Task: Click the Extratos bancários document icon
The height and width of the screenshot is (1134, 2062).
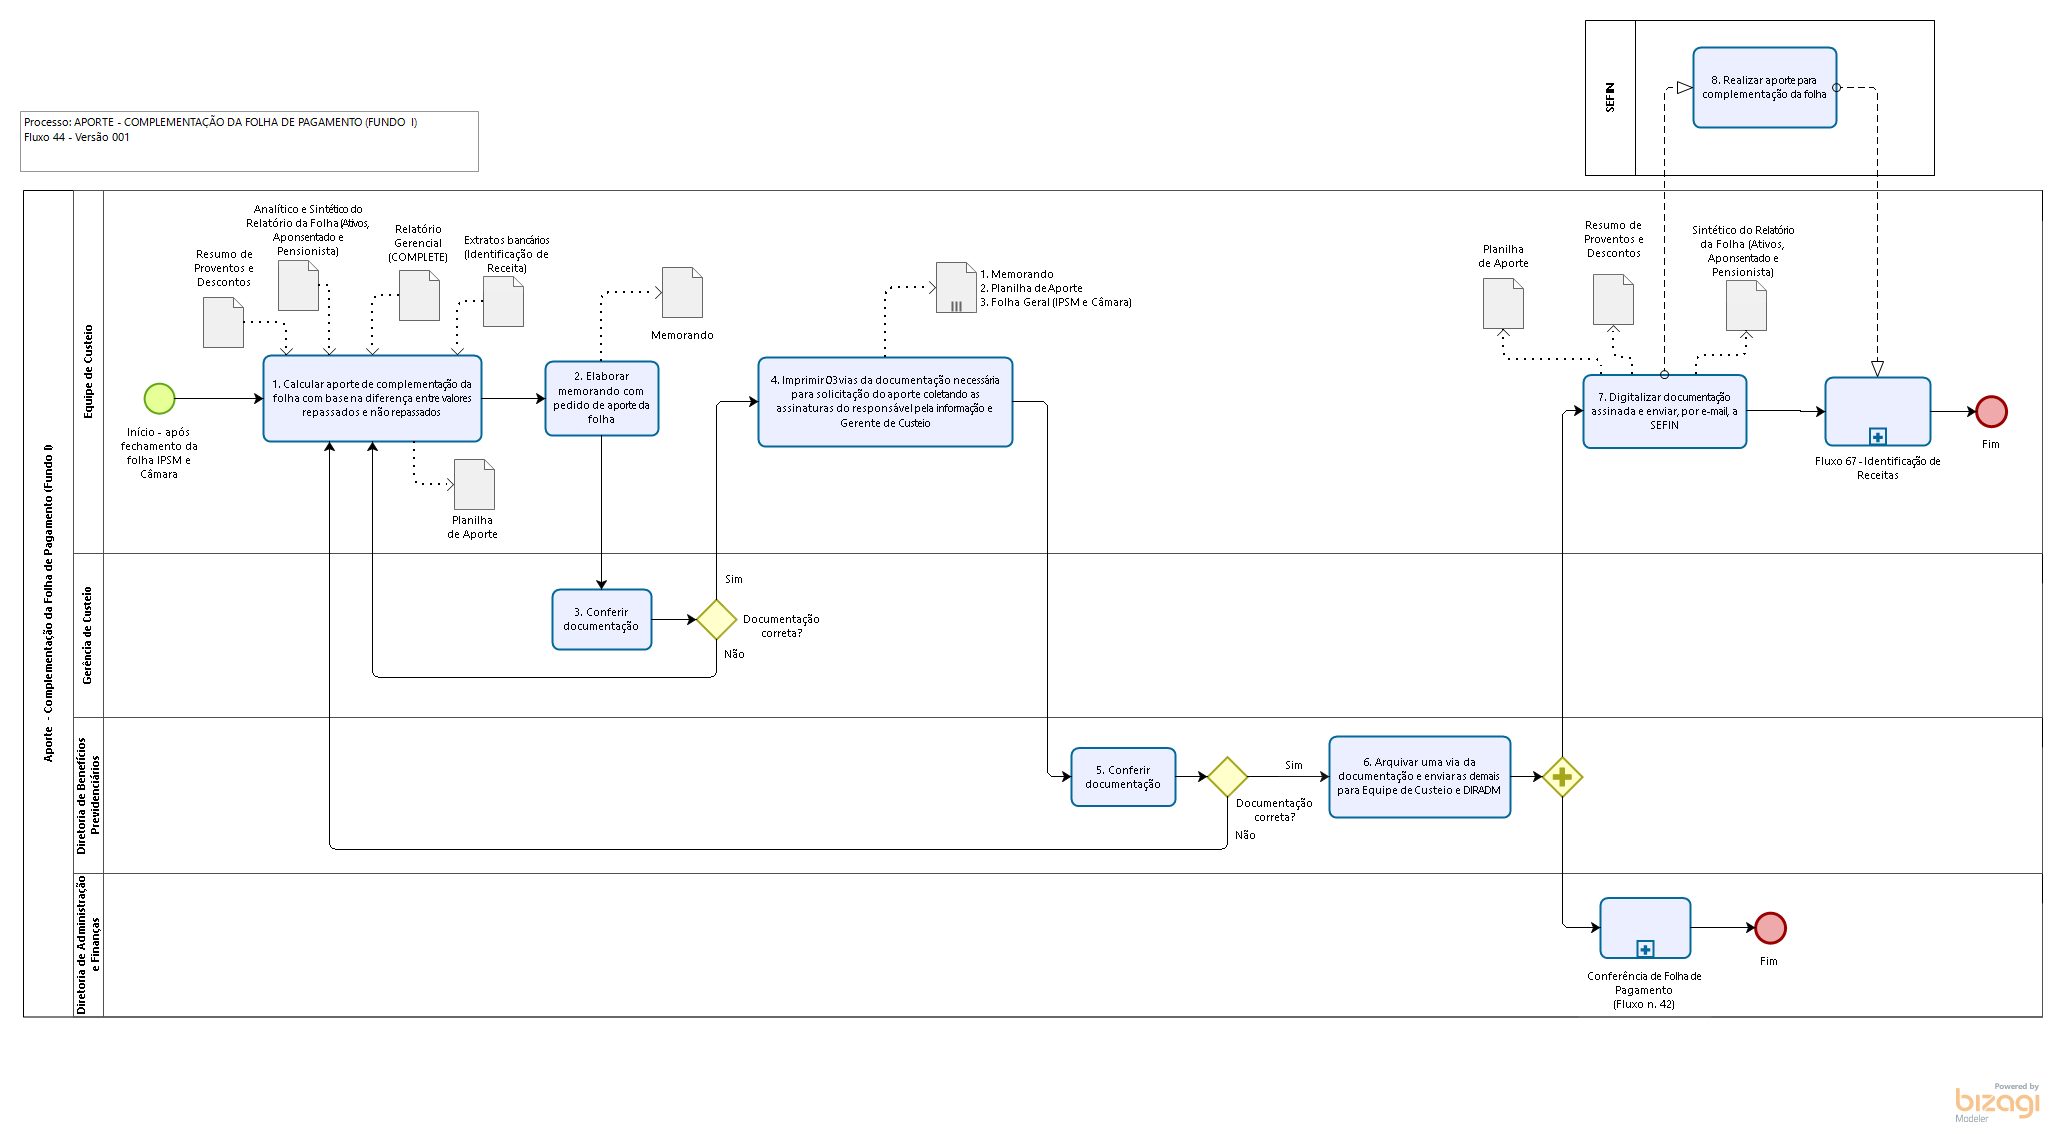Action: pos(503,301)
